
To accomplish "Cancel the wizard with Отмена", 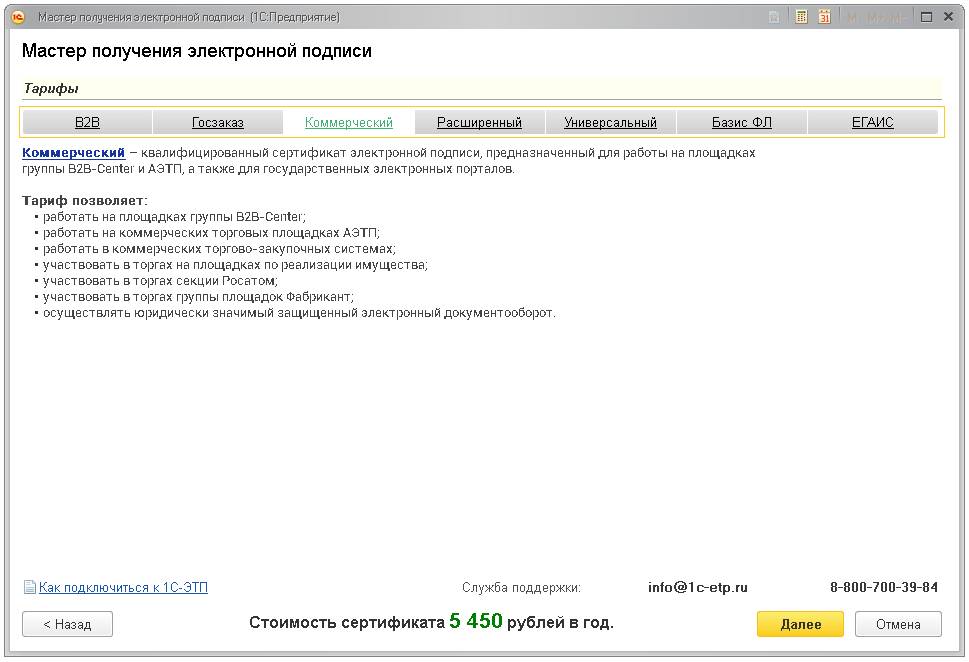I will click(898, 624).
